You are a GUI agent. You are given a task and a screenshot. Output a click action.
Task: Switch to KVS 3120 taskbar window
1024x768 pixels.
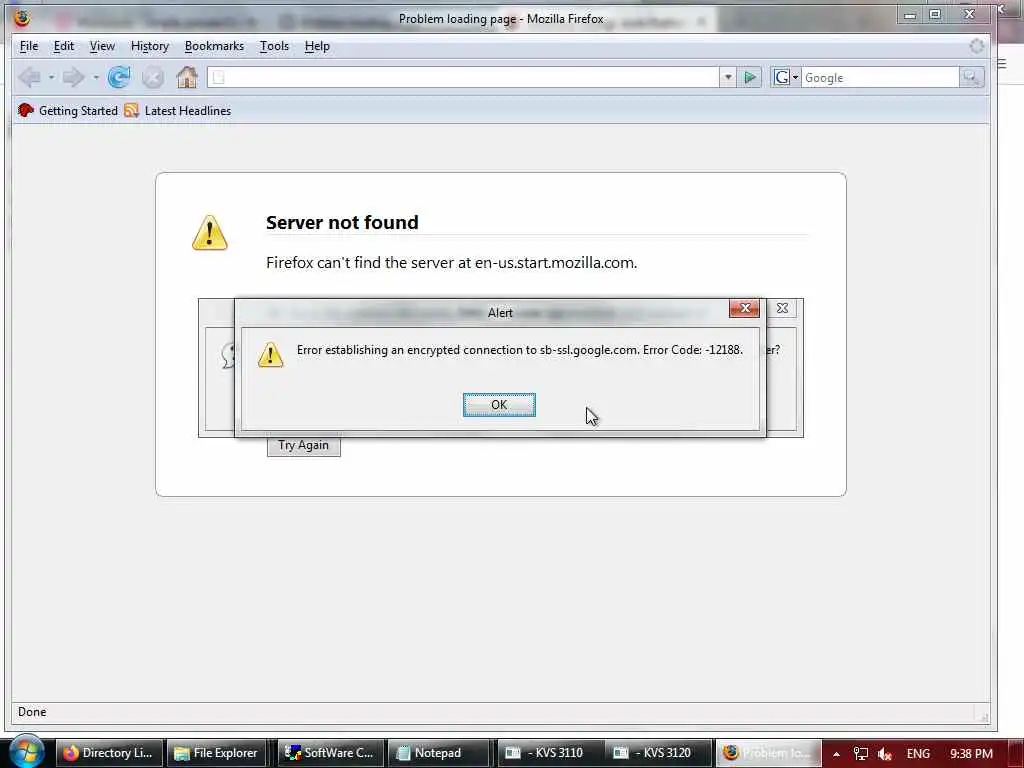656,753
